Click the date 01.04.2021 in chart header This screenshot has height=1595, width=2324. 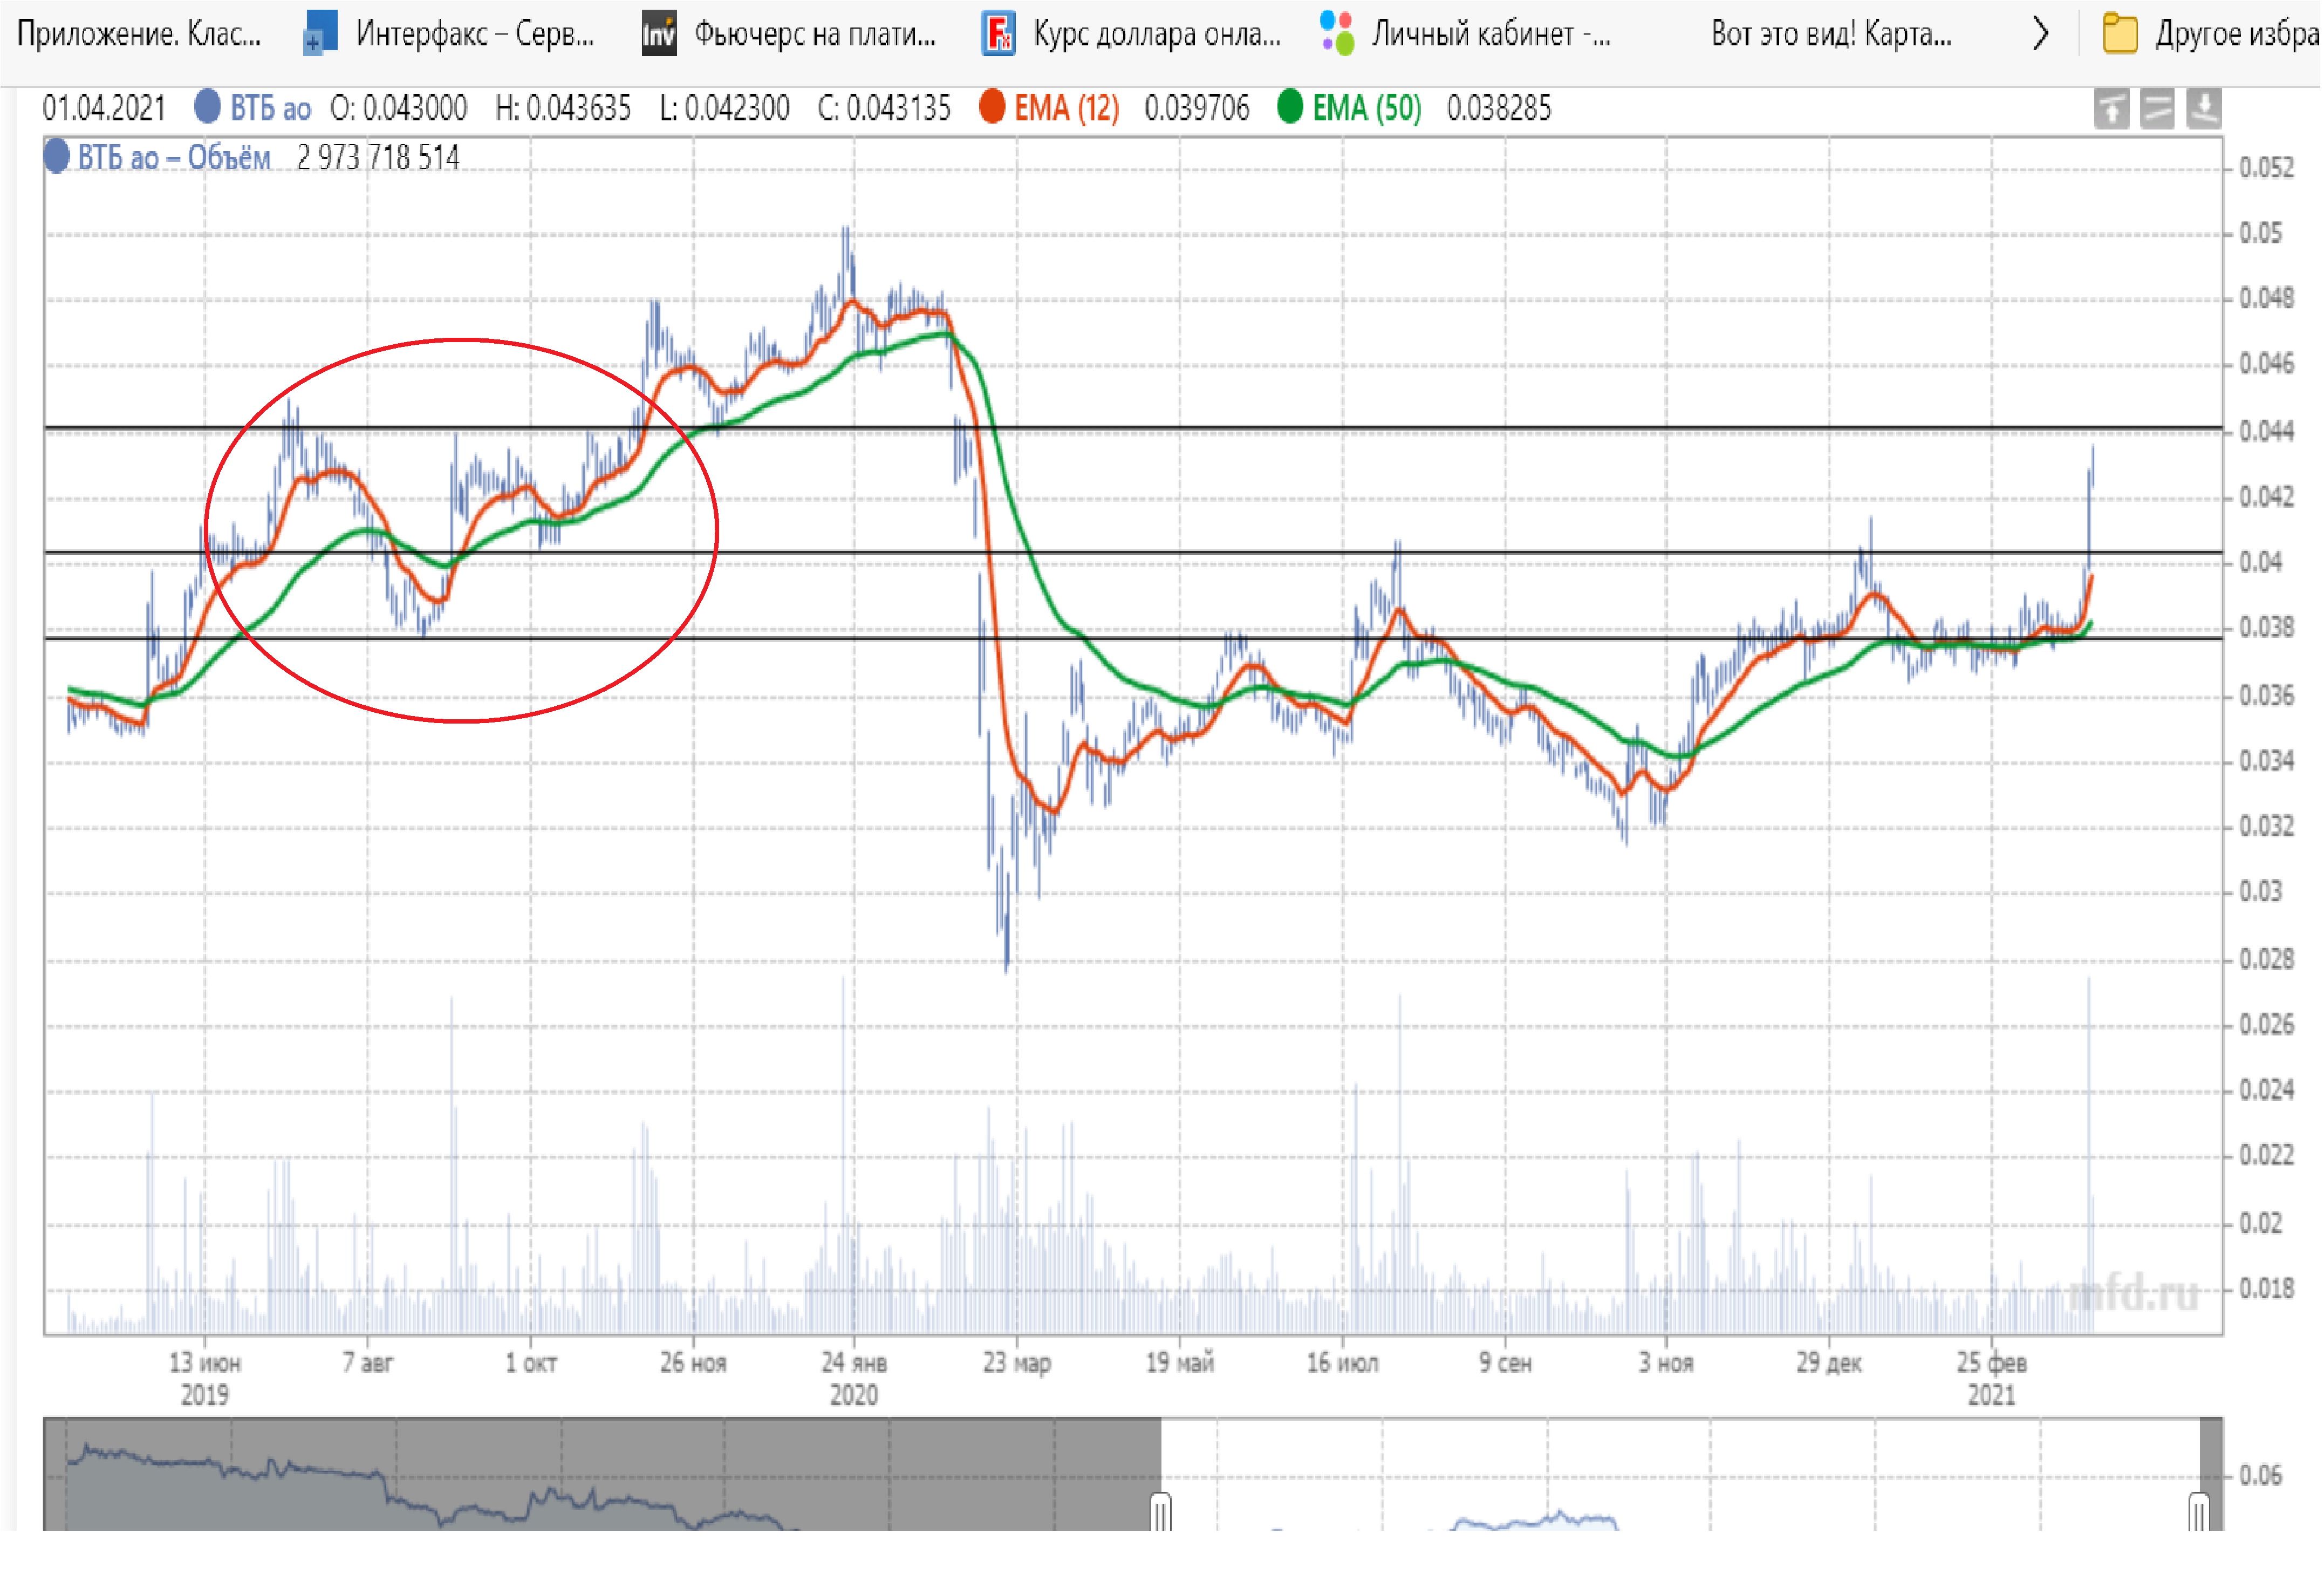pyautogui.click(x=104, y=108)
